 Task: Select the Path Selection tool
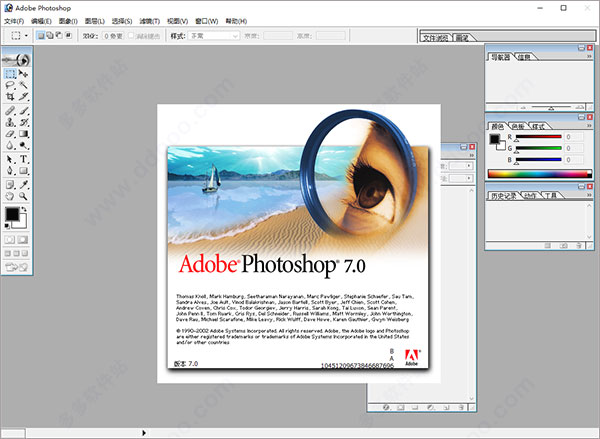coord(10,159)
